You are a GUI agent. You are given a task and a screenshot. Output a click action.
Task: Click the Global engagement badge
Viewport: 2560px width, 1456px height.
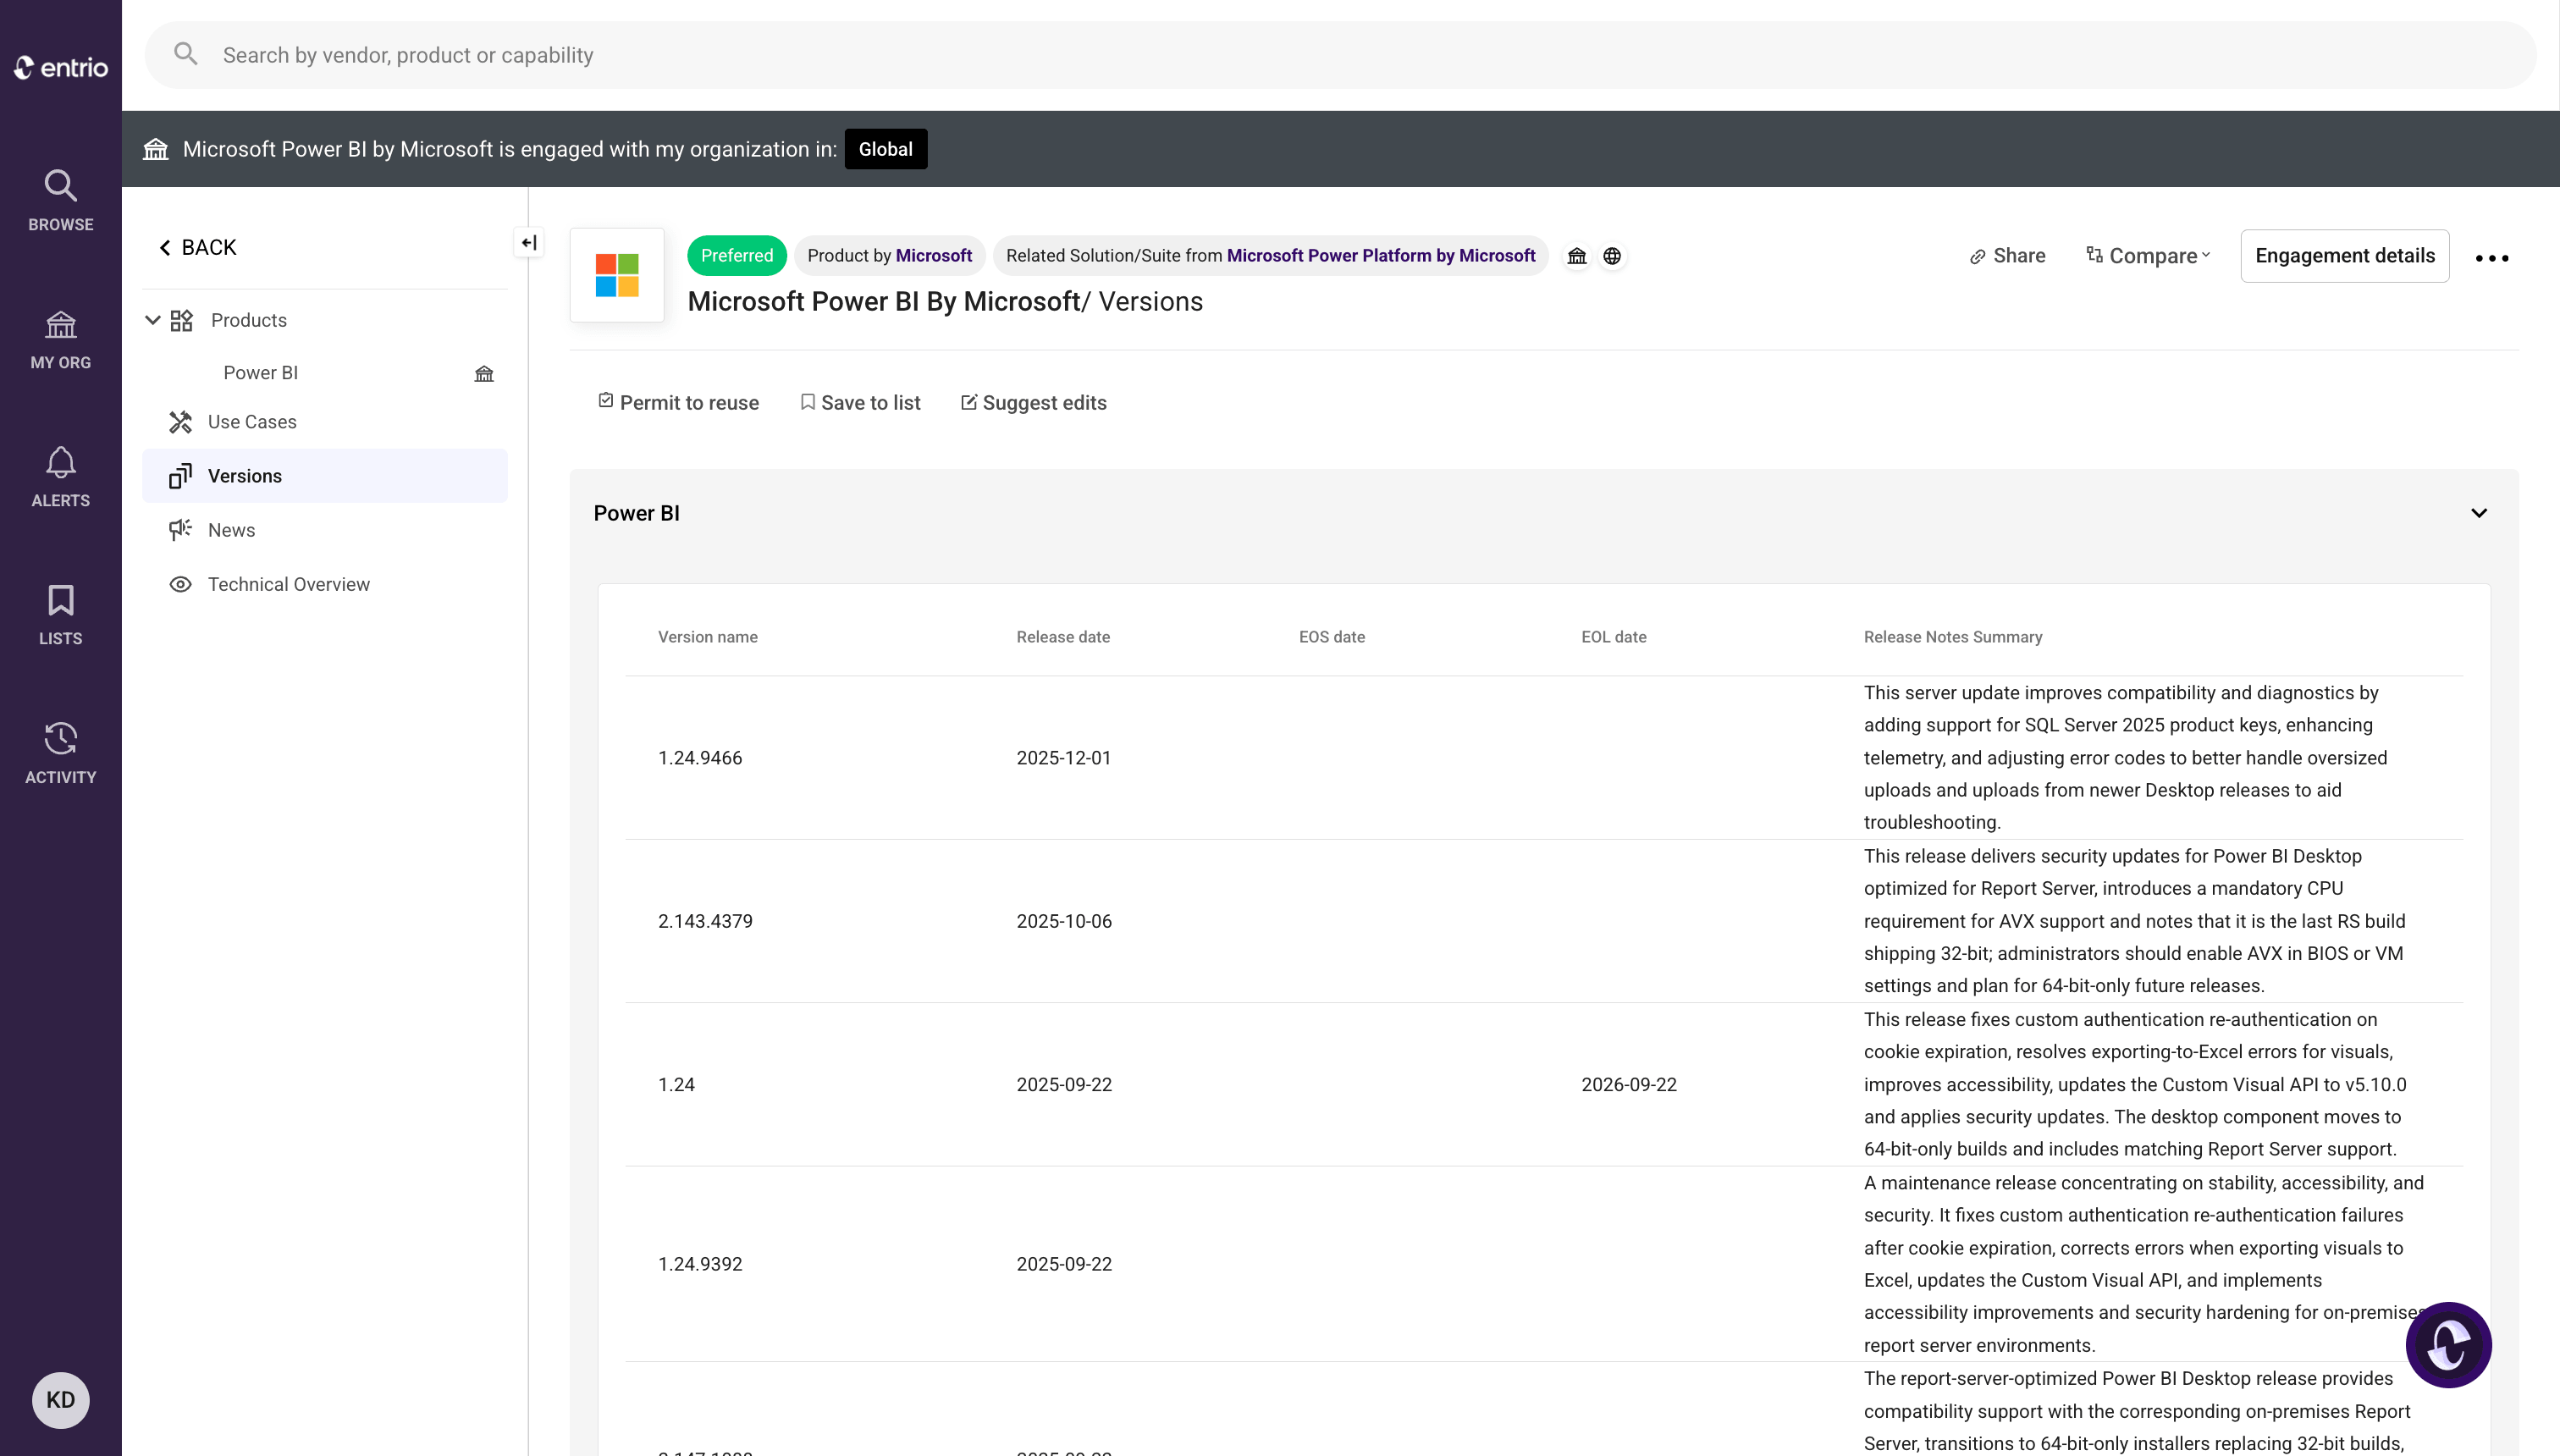(x=885, y=149)
